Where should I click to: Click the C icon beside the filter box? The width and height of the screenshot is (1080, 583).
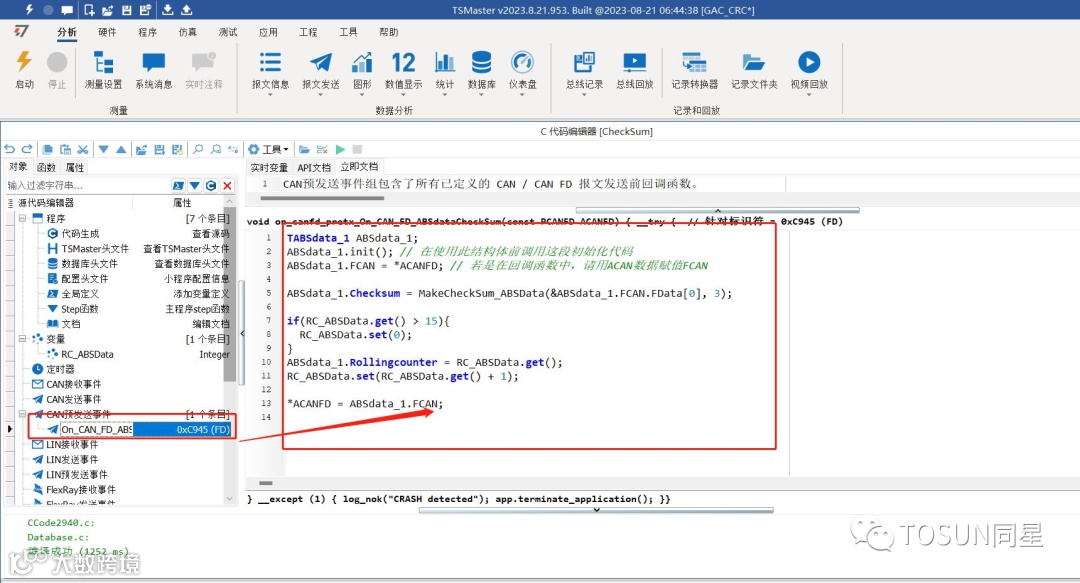pyautogui.click(x=211, y=185)
